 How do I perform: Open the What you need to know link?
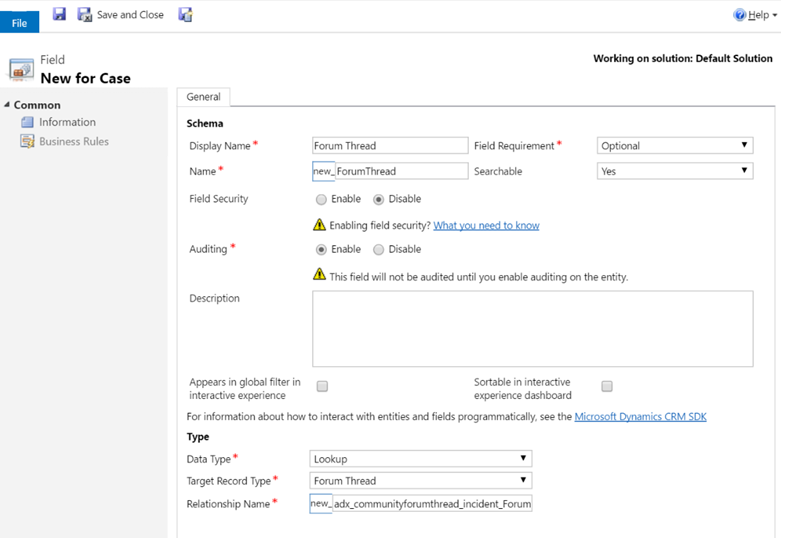coord(486,226)
